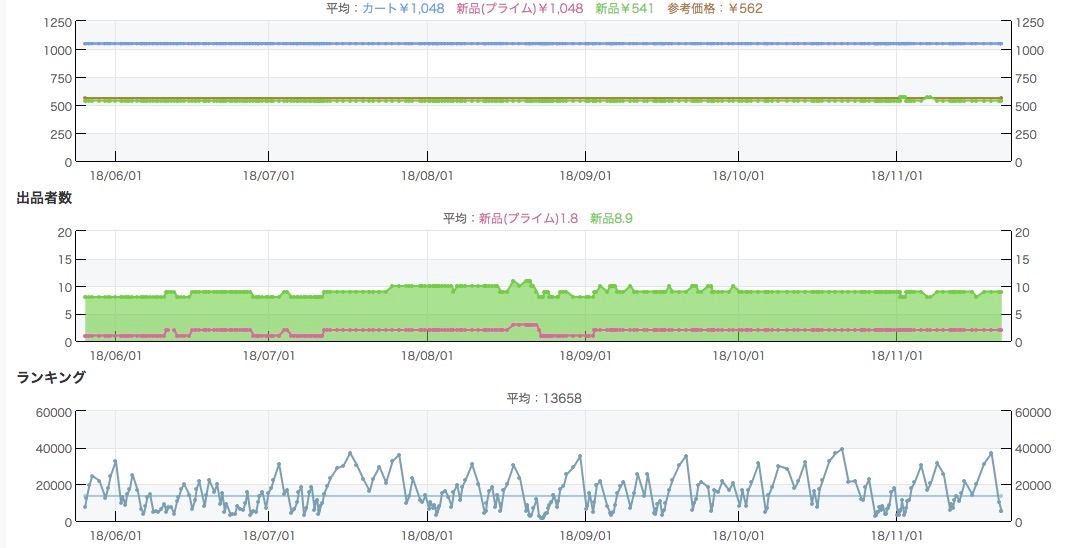Viewport: 1067px width, 548px height.
Task: Click 18/09/01 on the price chart axis
Action: coord(584,174)
